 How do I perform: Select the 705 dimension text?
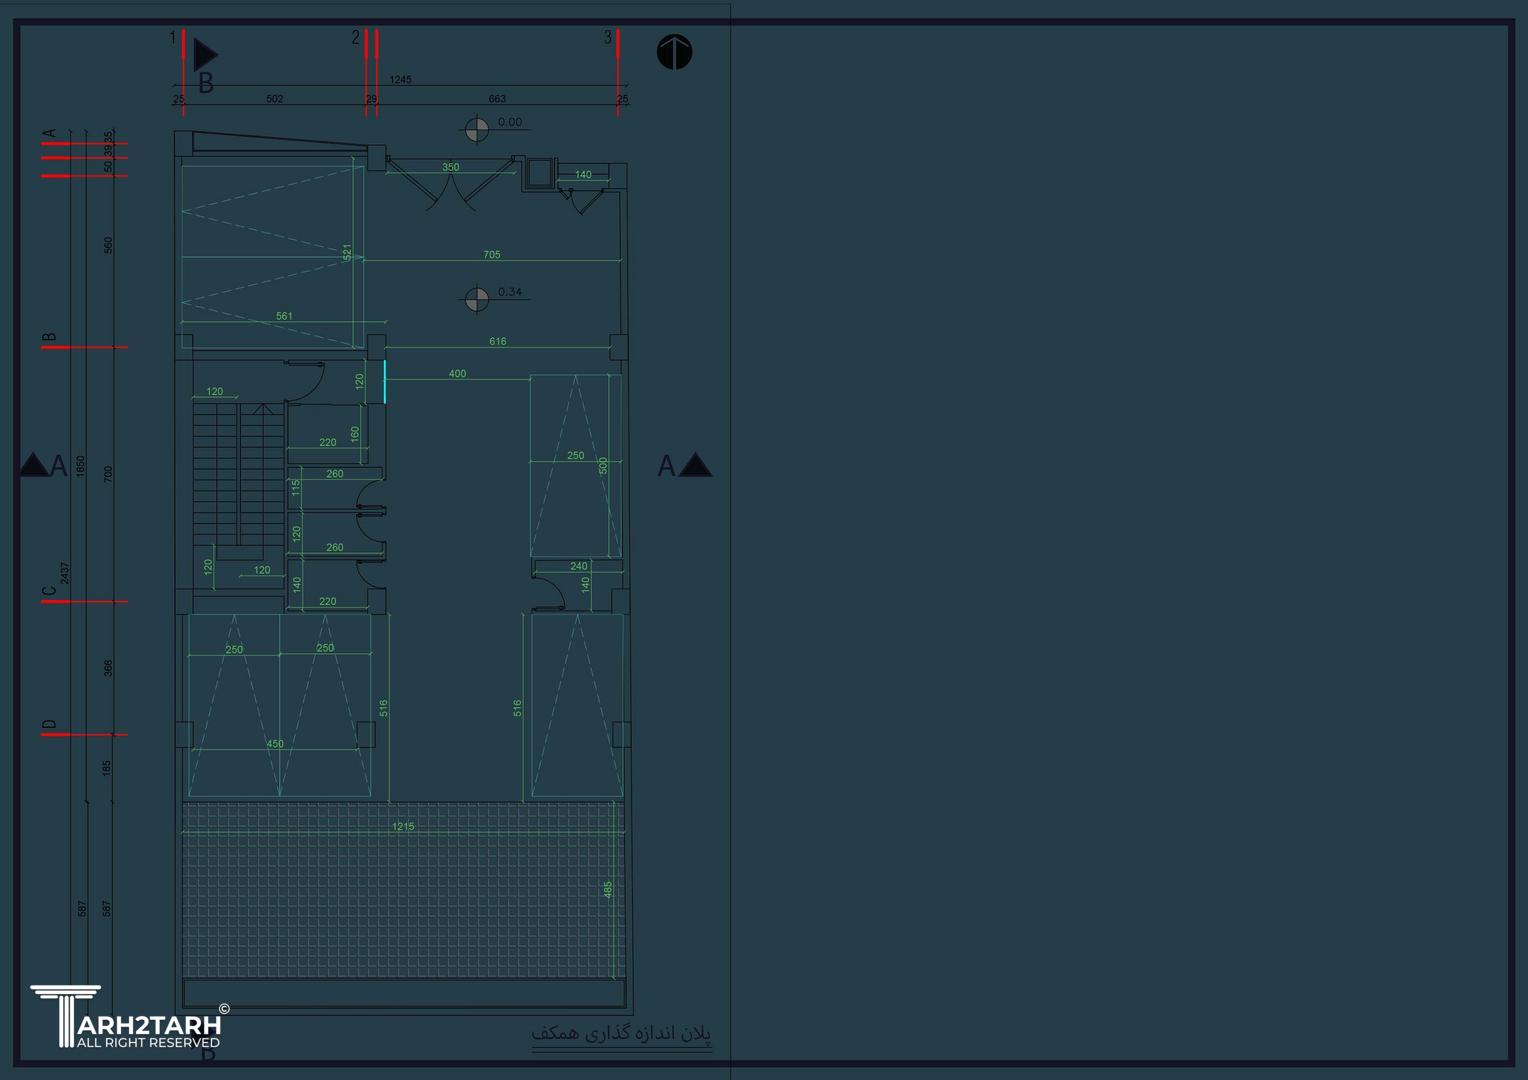click(x=492, y=255)
